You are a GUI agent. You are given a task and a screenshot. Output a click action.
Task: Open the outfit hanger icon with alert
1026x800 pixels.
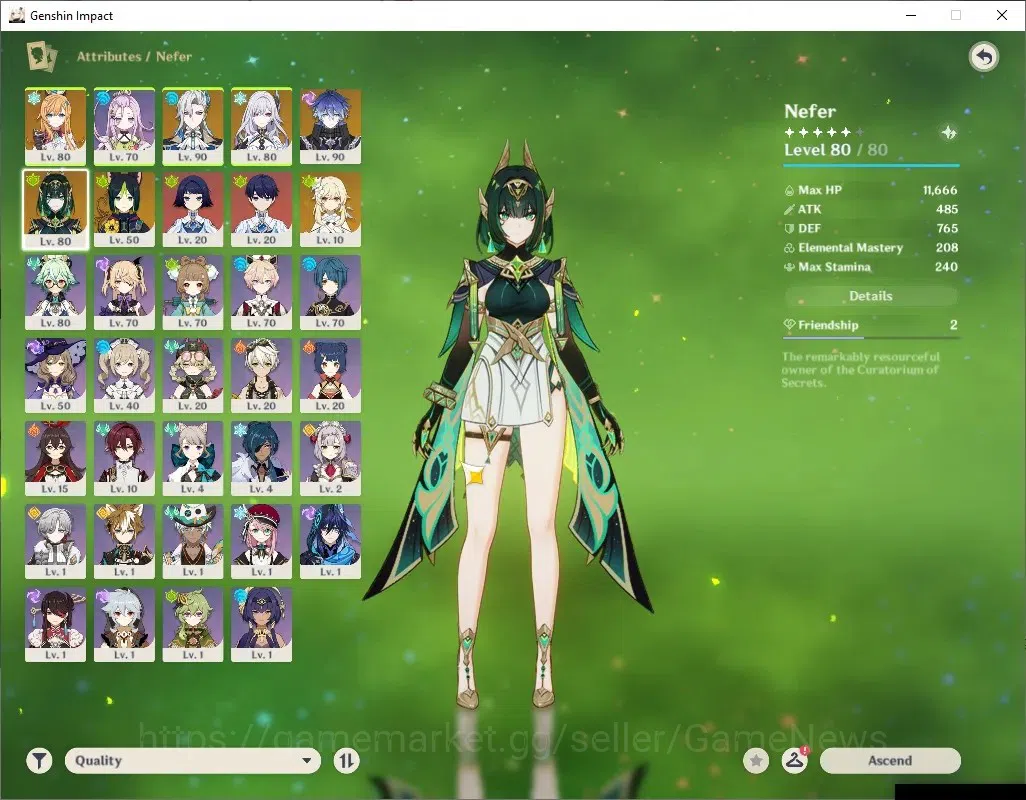click(795, 761)
